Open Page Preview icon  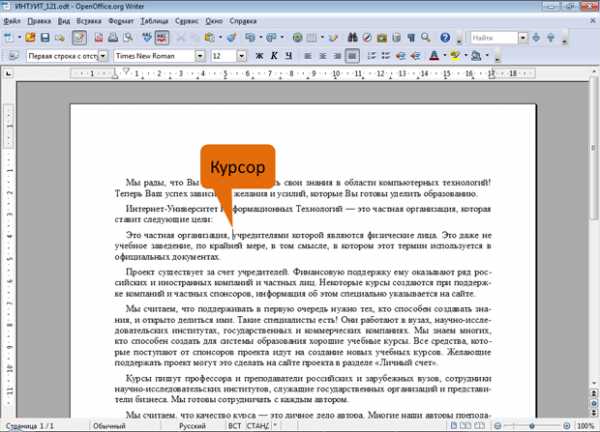click(128, 37)
